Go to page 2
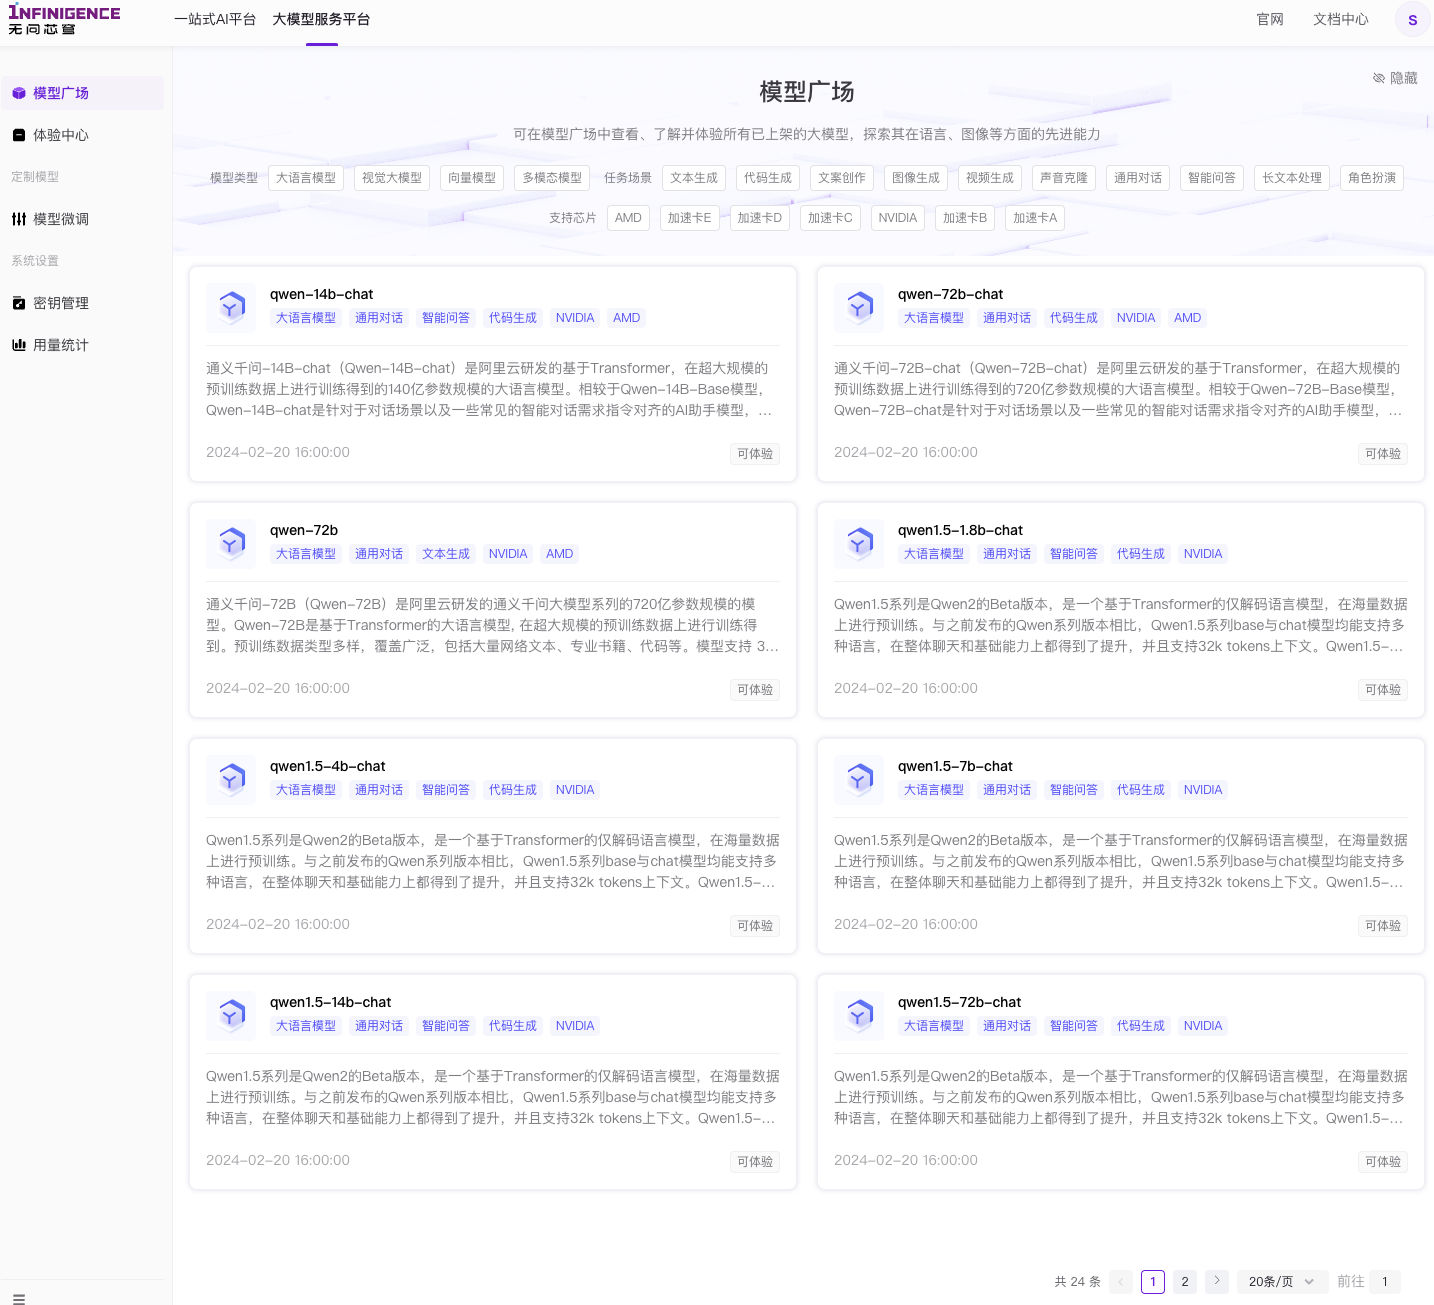The height and width of the screenshot is (1305, 1434). pos(1185,1281)
